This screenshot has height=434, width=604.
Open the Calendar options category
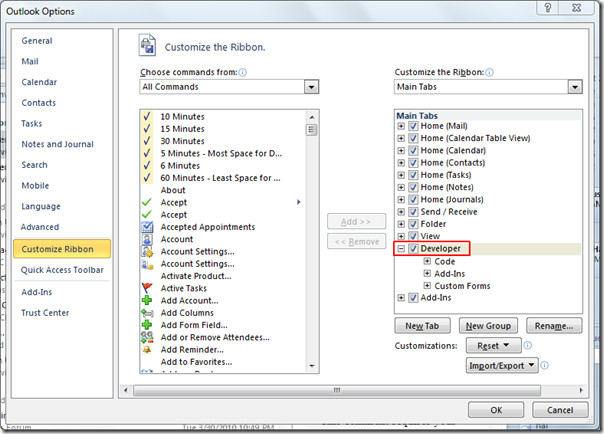click(x=39, y=82)
